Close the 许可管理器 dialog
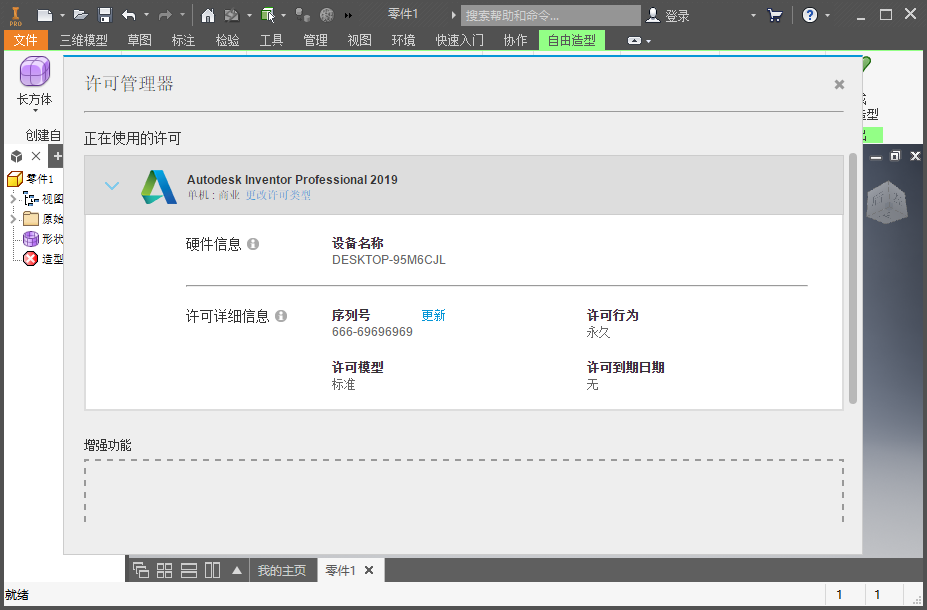 (x=839, y=85)
